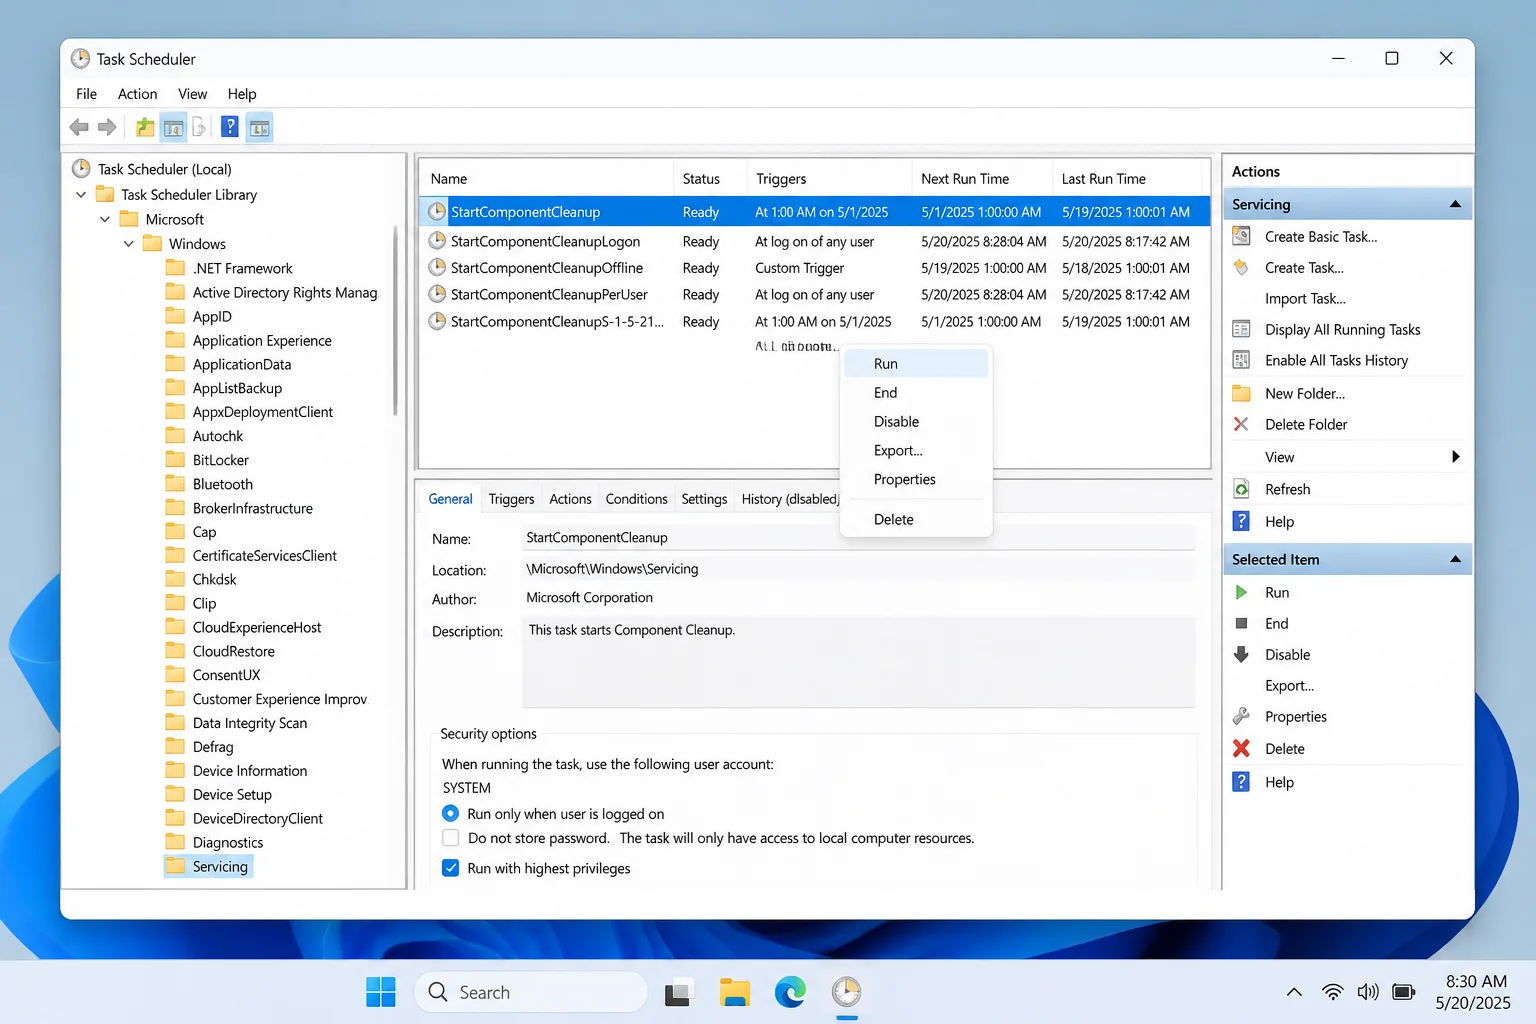Switch to the Conditions tab

pos(636,499)
